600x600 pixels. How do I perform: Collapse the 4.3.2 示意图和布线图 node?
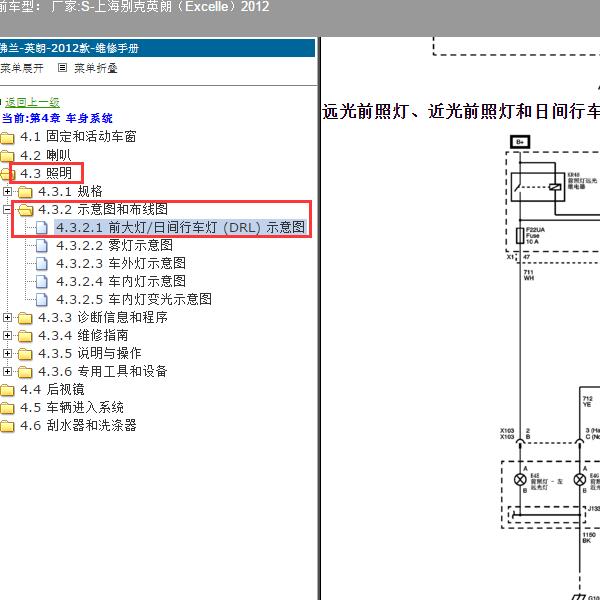pyautogui.click(x=7, y=209)
